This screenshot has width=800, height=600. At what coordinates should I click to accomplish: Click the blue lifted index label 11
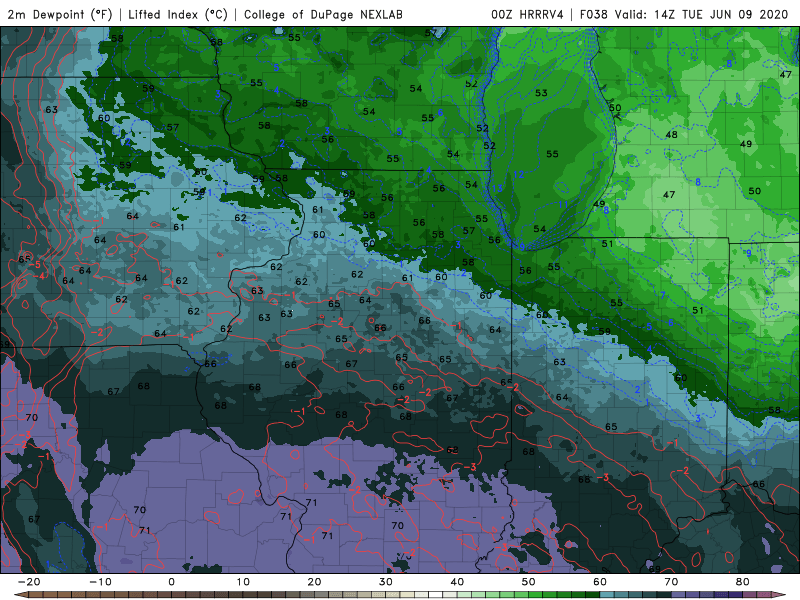pyautogui.click(x=563, y=205)
